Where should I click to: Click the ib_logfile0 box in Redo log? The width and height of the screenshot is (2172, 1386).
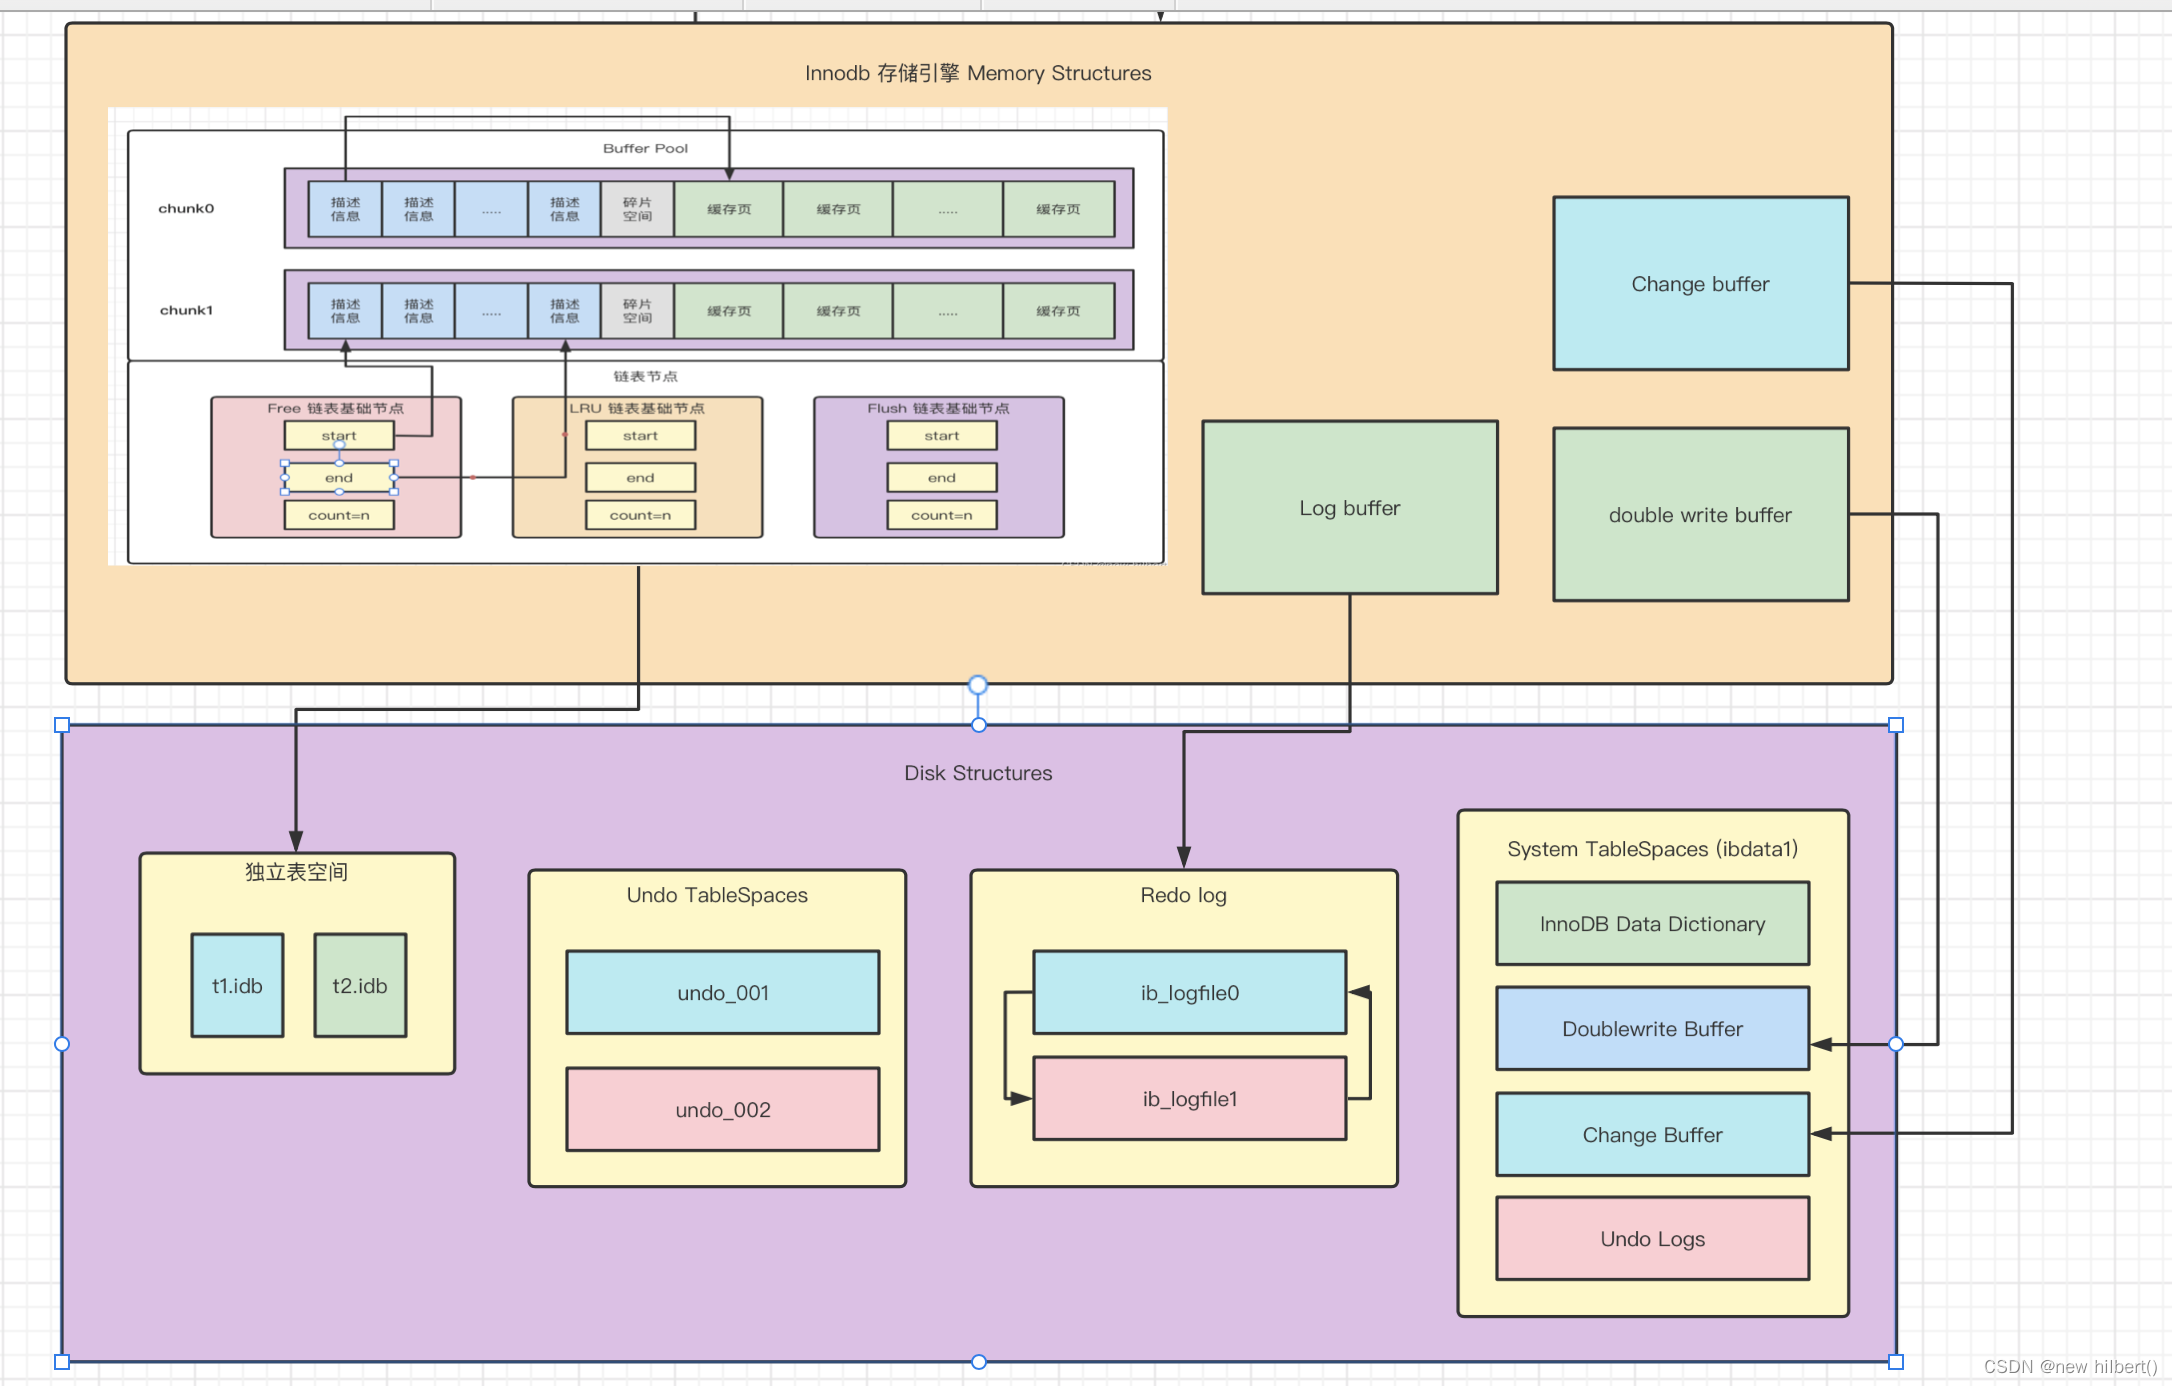pyautogui.click(x=1189, y=993)
